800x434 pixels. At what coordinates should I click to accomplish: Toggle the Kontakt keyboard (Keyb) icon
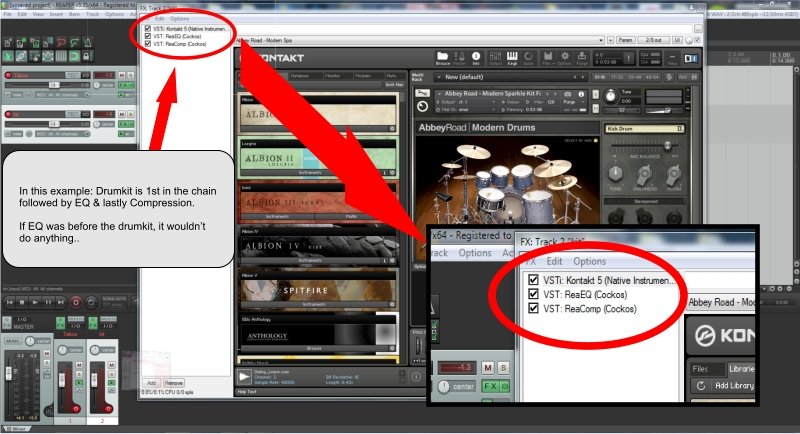pyautogui.click(x=513, y=57)
